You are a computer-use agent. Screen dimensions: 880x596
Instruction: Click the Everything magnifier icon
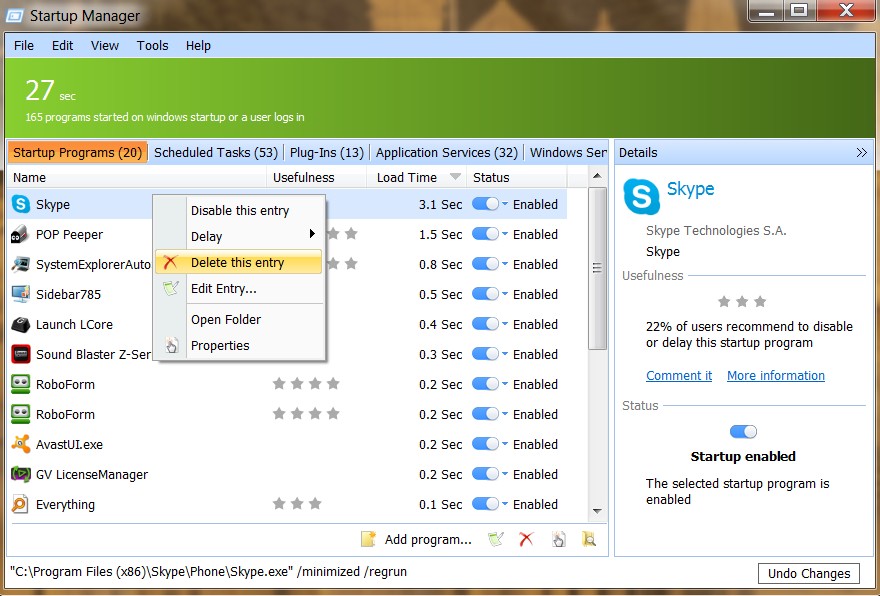20,504
